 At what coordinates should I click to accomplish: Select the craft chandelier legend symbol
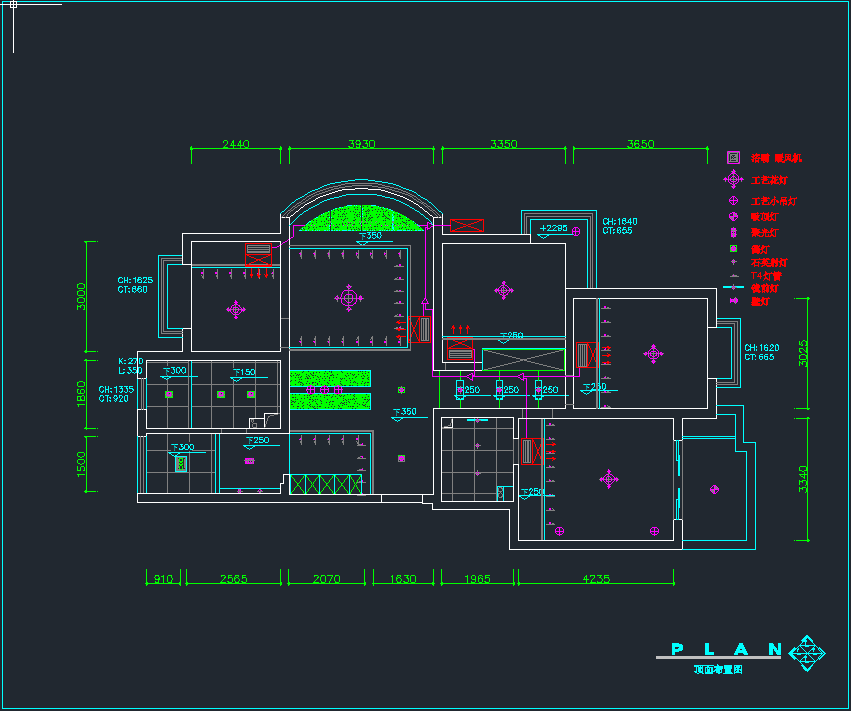(733, 179)
